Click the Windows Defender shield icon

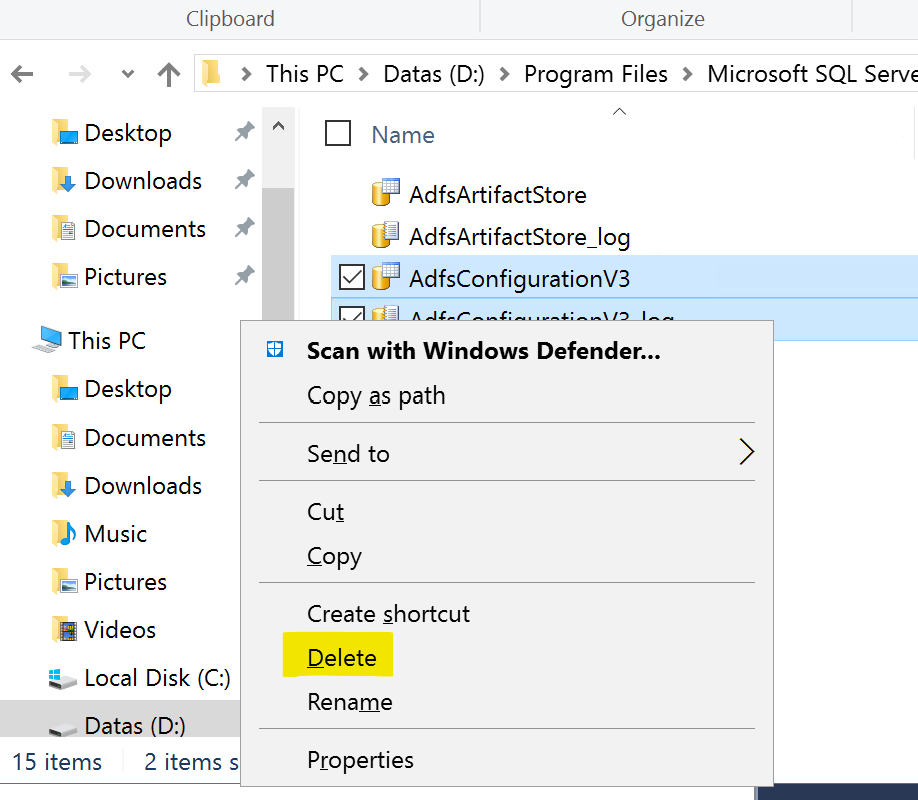[x=275, y=349]
